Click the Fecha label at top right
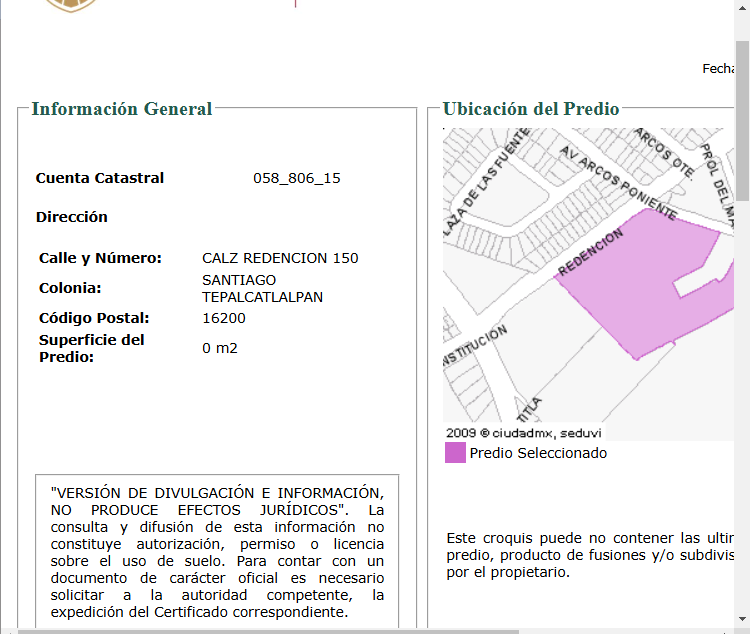 (x=718, y=68)
